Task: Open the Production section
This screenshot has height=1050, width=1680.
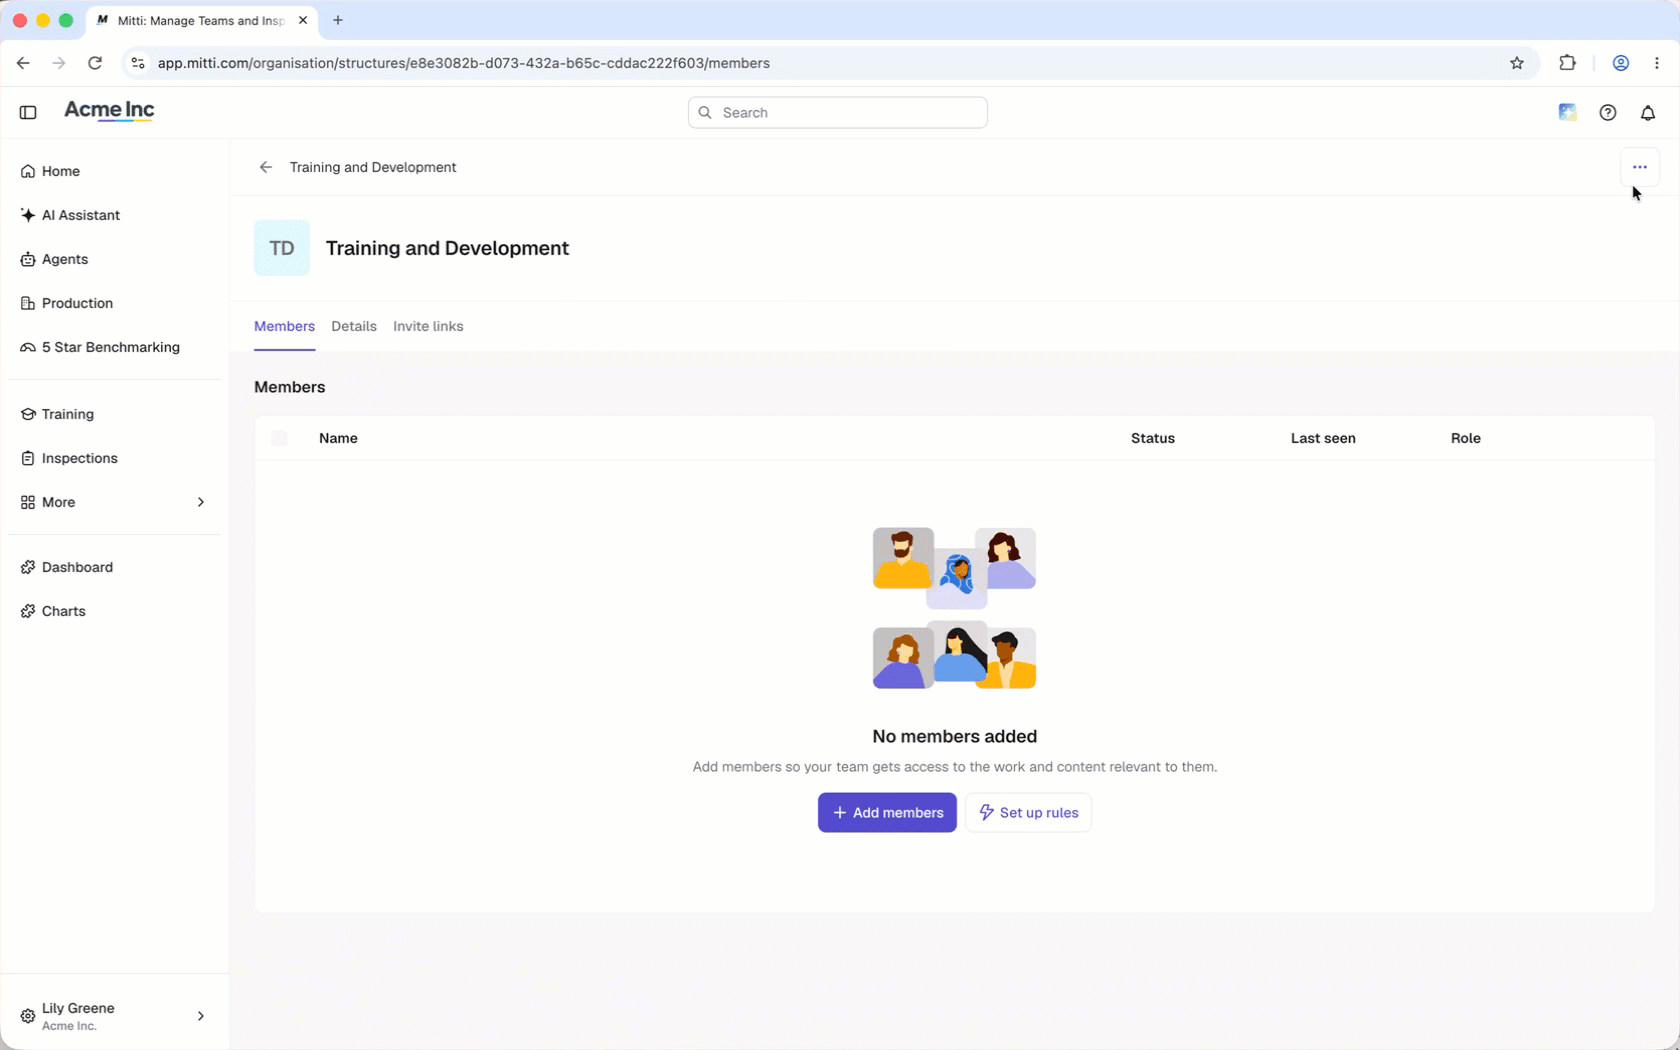Action: pyautogui.click(x=66, y=303)
